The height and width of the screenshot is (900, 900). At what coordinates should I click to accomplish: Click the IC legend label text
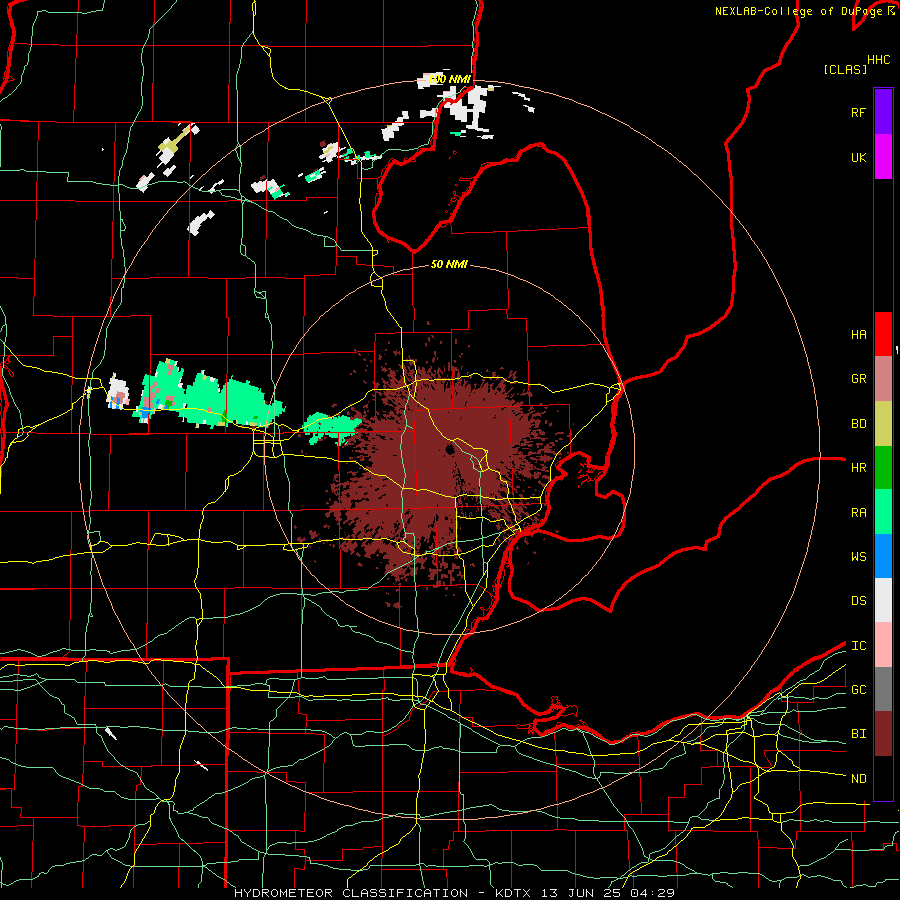pyautogui.click(x=858, y=646)
